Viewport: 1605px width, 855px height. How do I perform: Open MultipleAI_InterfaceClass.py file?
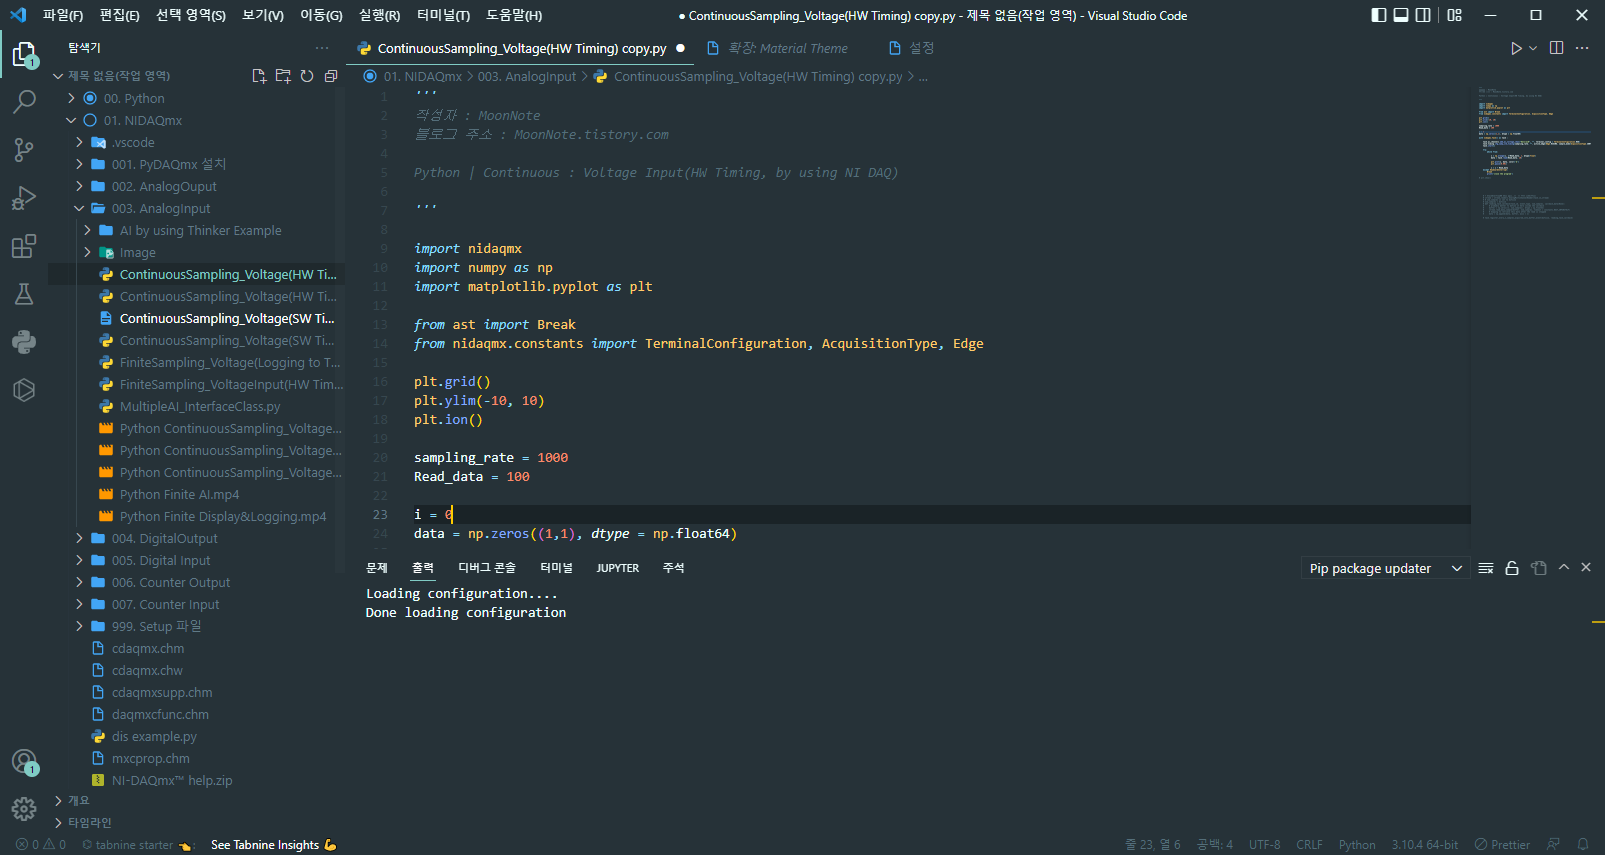(200, 406)
